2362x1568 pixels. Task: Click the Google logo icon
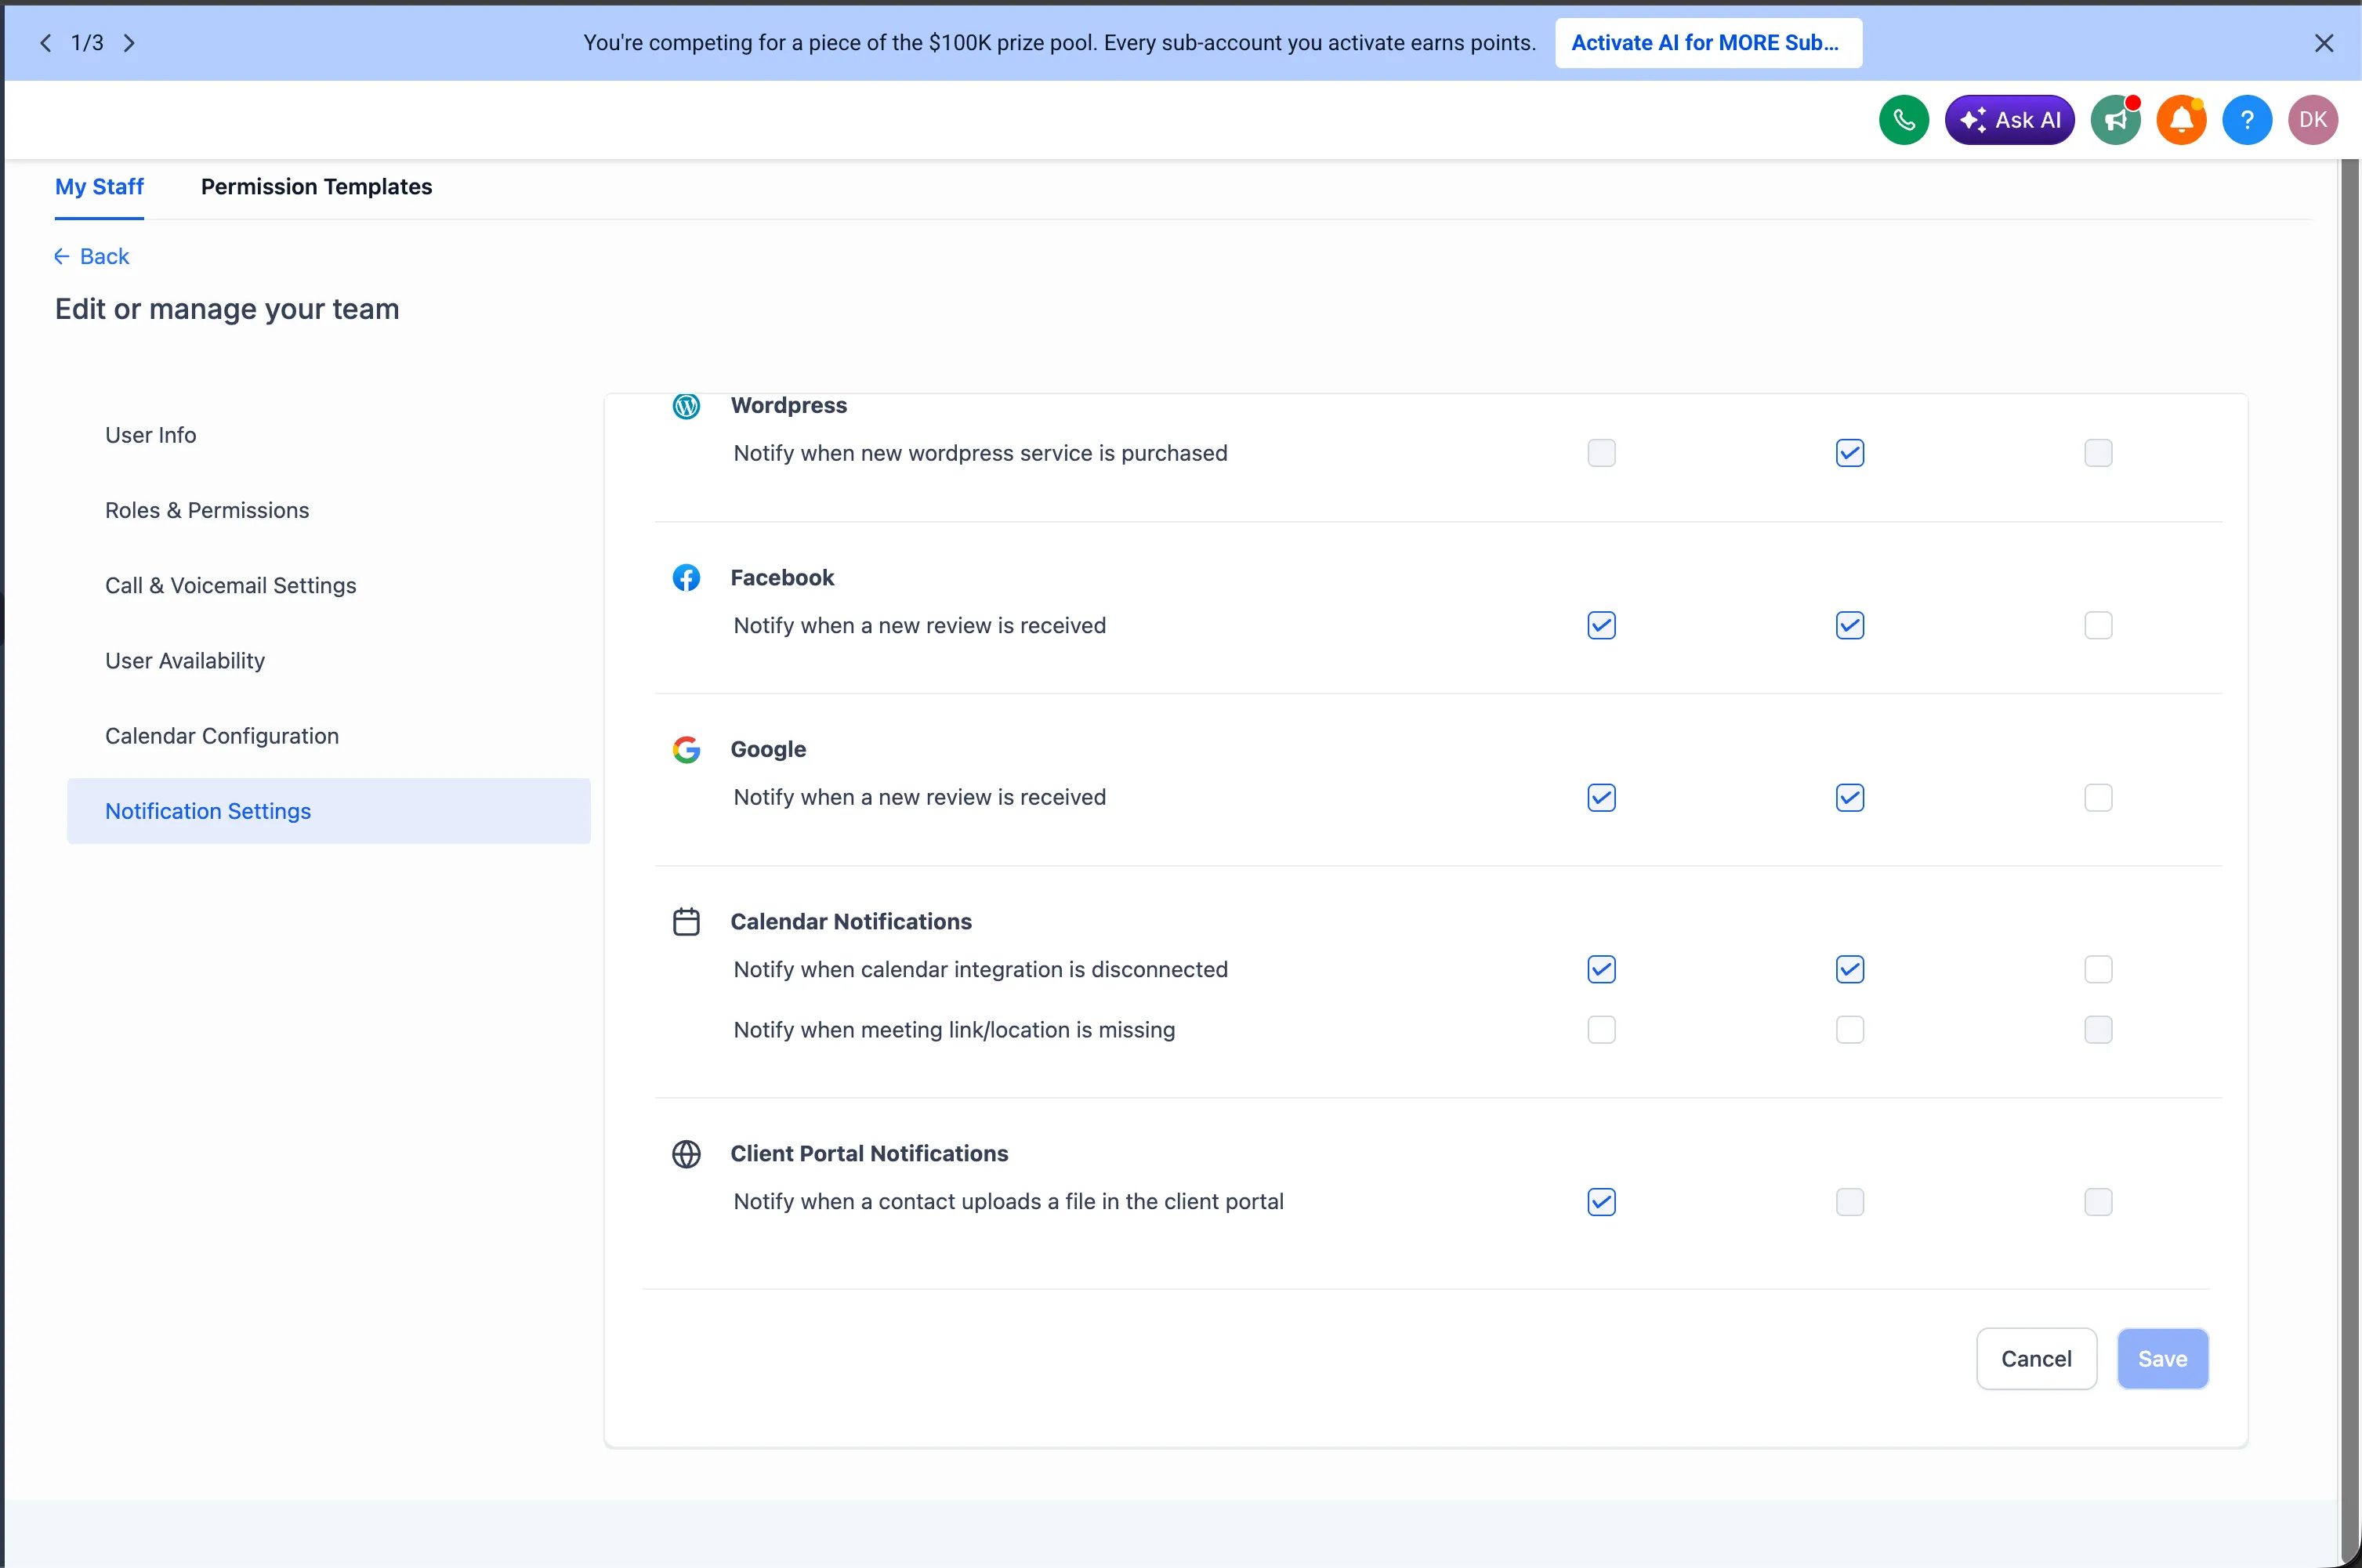(x=686, y=750)
